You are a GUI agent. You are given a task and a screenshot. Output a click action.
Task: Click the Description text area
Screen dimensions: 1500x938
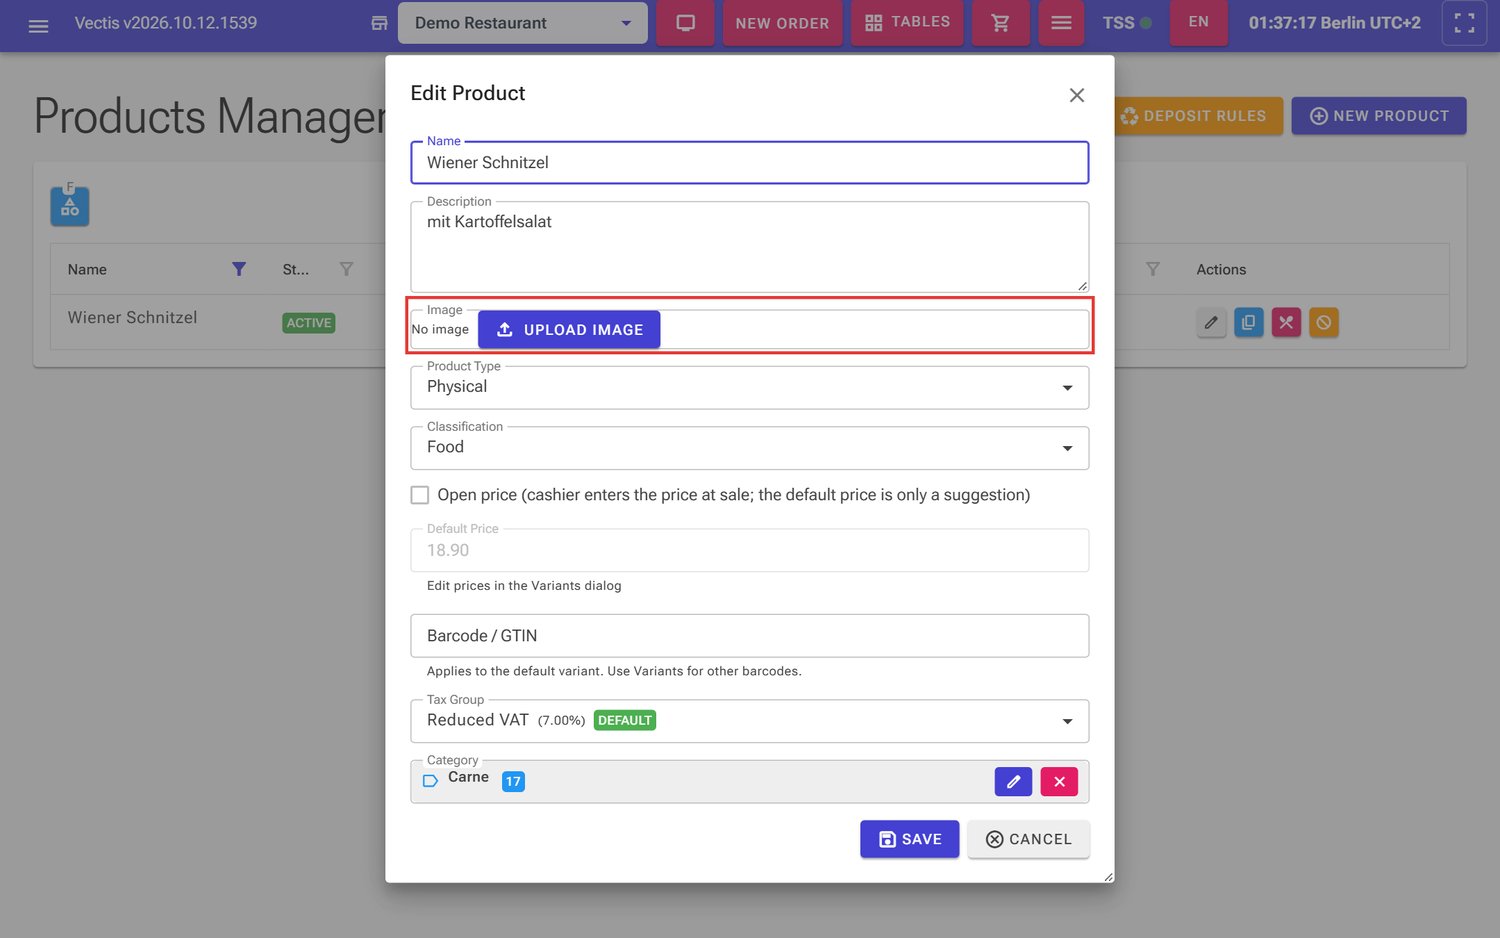[x=750, y=247]
